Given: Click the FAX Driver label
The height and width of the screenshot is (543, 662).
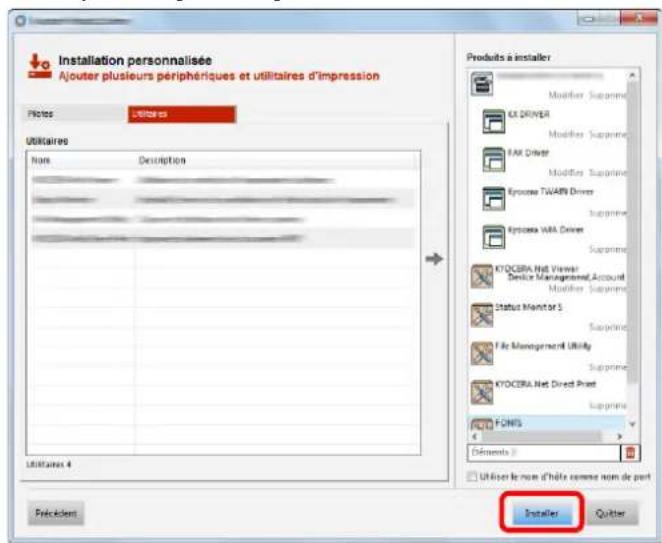Looking at the screenshot, I should (x=528, y=153).
